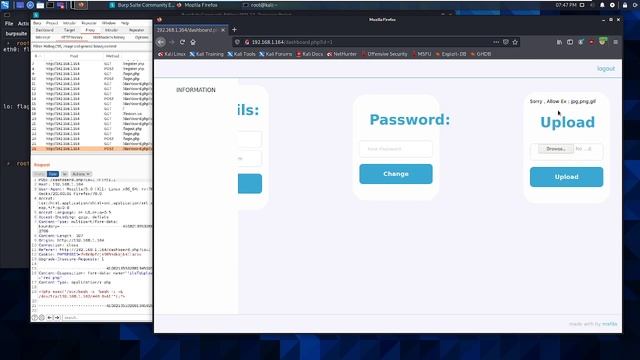This screenshot has width=640, height=360.
Task: Toggle the Firefox sidebar view icon
Action: click(x=570, y=42)
